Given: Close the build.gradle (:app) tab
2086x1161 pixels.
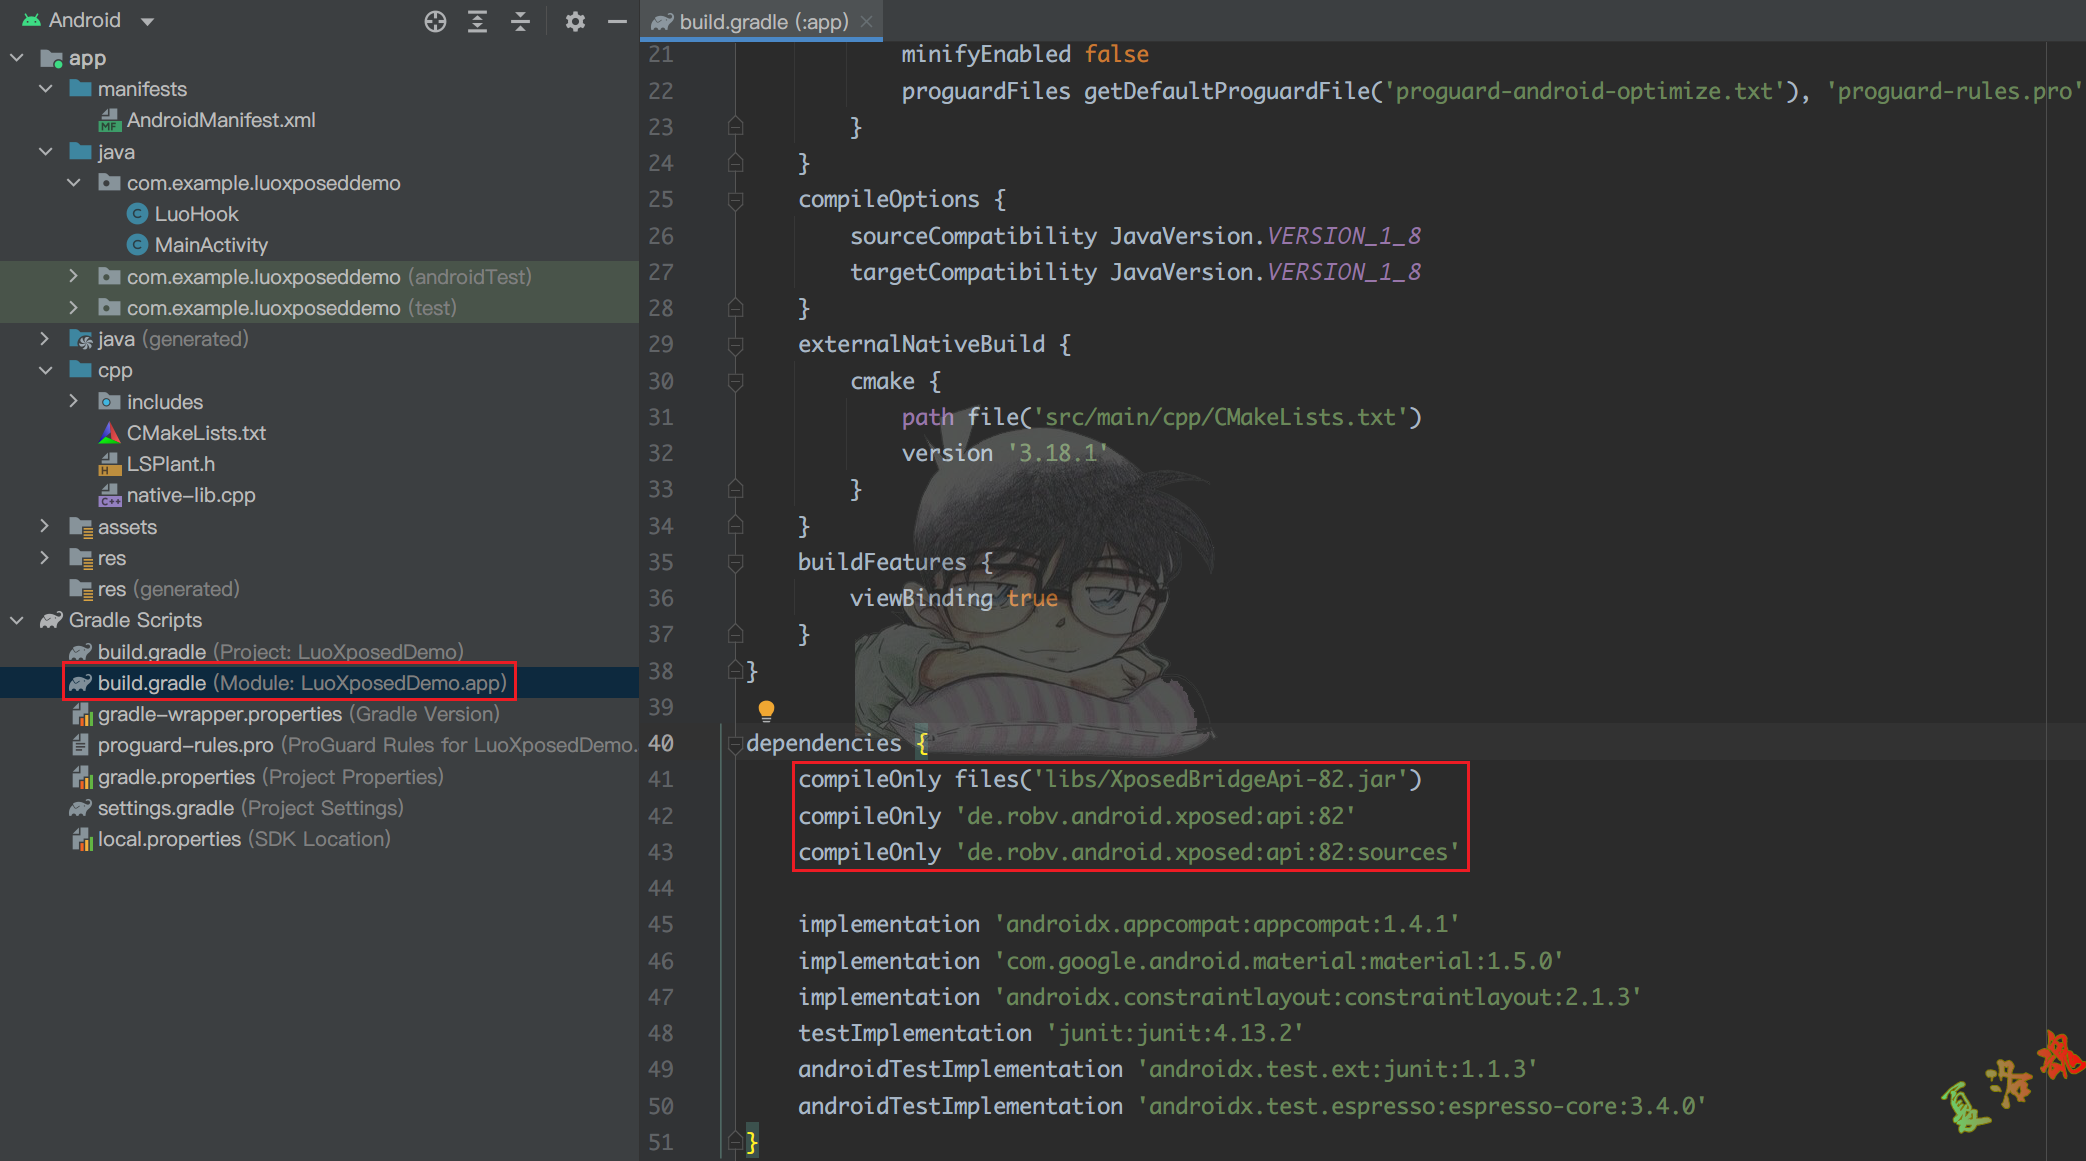Looking at the screenshot, I should pyautogui.click(x=867, y=21).
